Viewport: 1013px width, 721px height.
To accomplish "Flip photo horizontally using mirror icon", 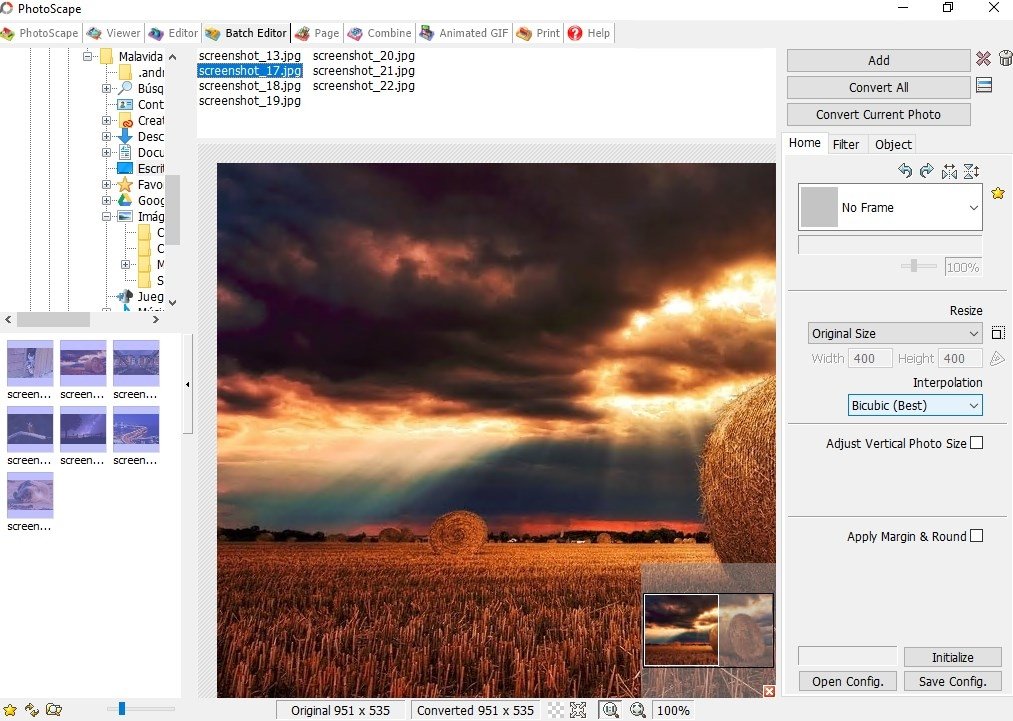I will click(949, 171).
